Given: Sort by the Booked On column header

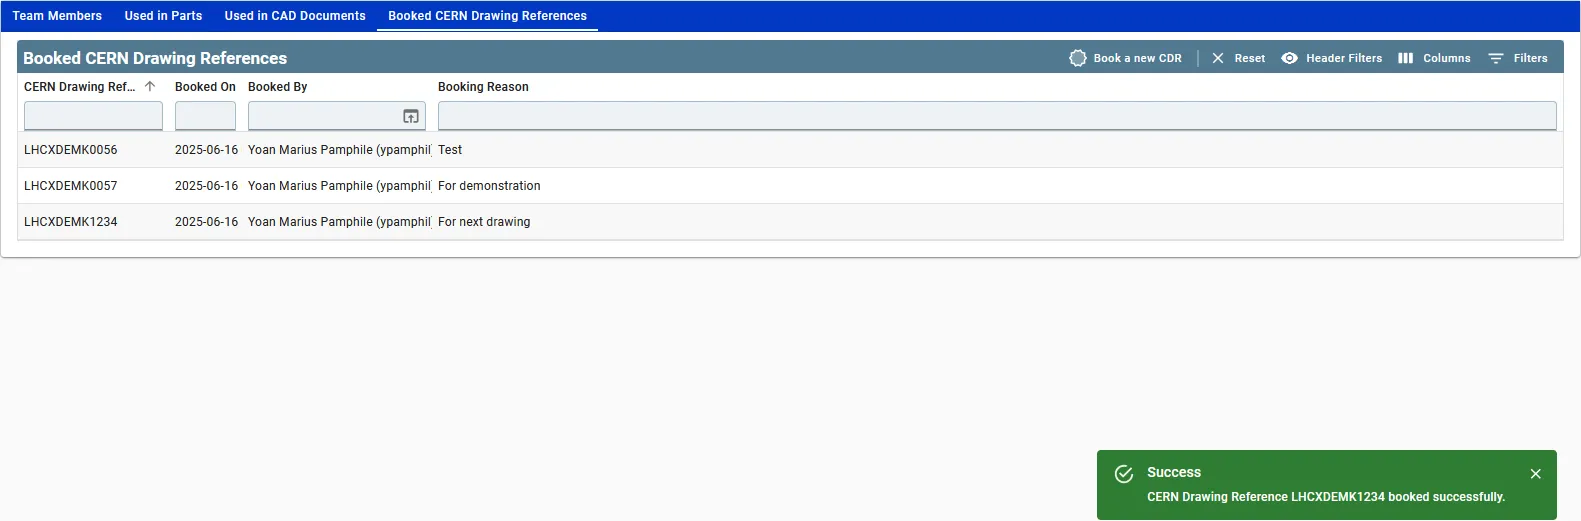Looking at the screenshot, I should click(205, 87).
